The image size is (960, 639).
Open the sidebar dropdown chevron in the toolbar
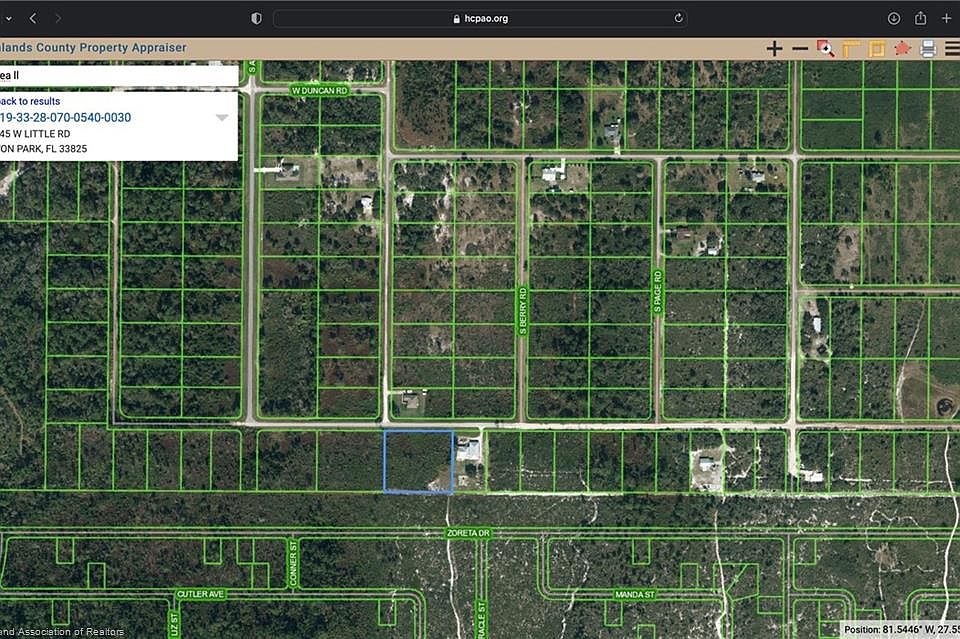point(7,18)
